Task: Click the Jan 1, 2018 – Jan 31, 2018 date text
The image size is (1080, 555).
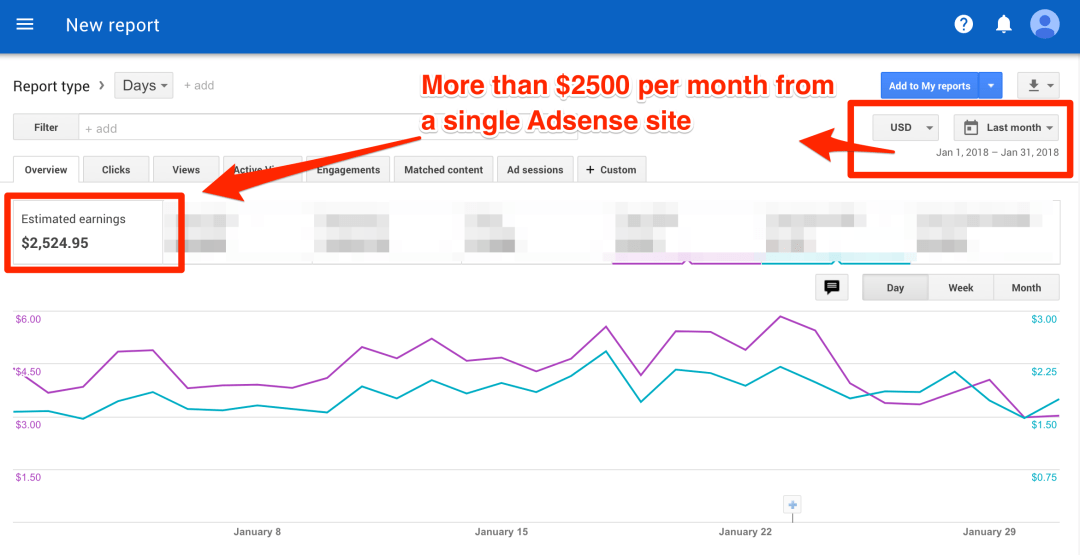Action: pyautogui.click(x=997, y=152)
